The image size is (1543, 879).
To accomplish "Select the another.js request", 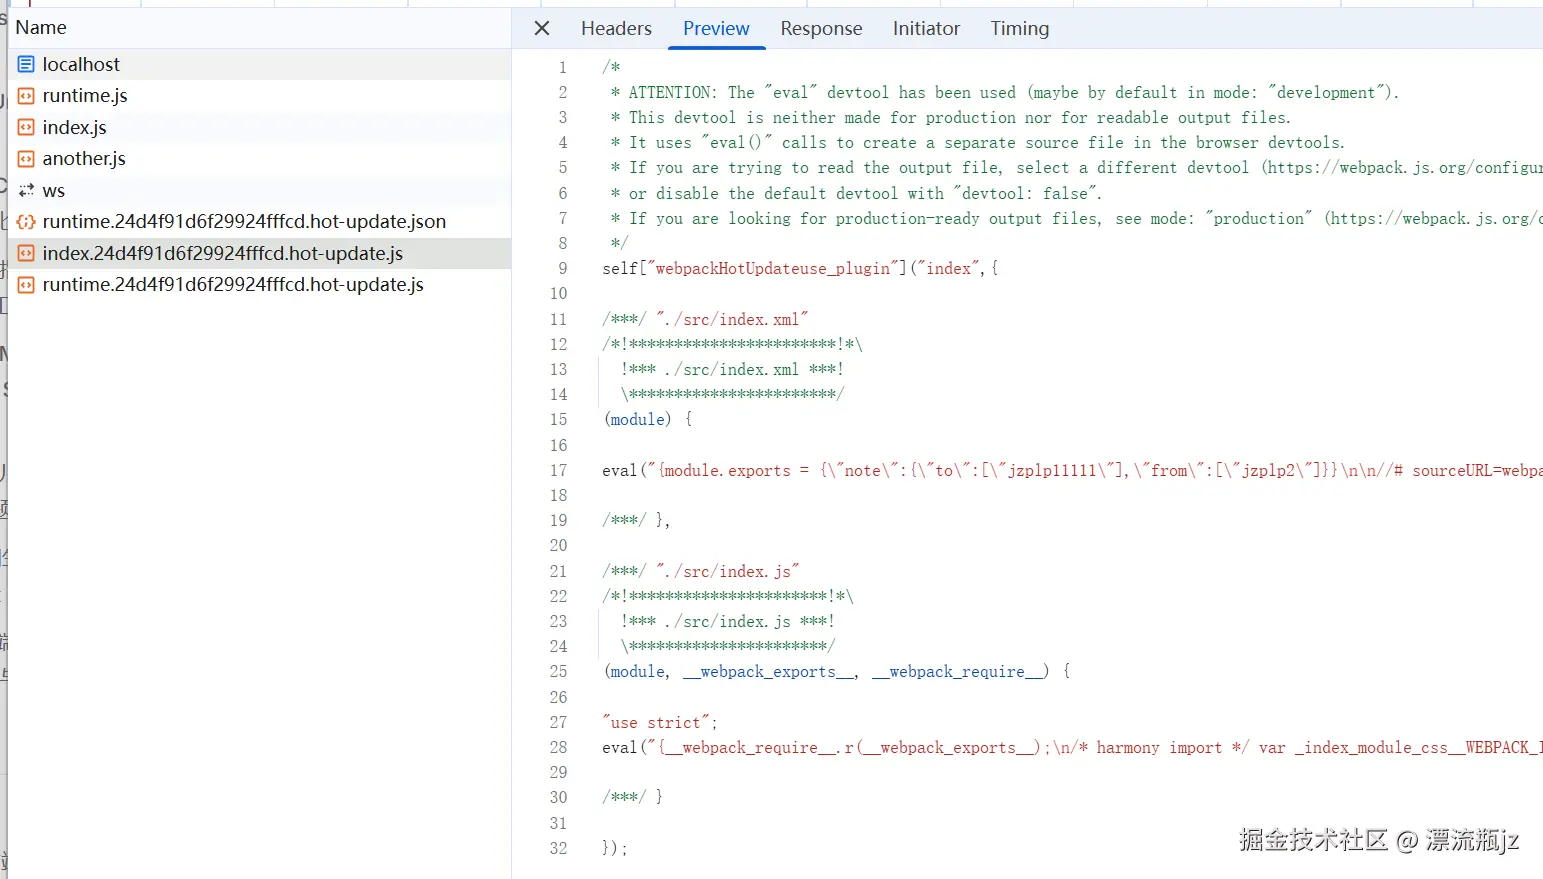I will pyautogui.click(x=260, y=158).
